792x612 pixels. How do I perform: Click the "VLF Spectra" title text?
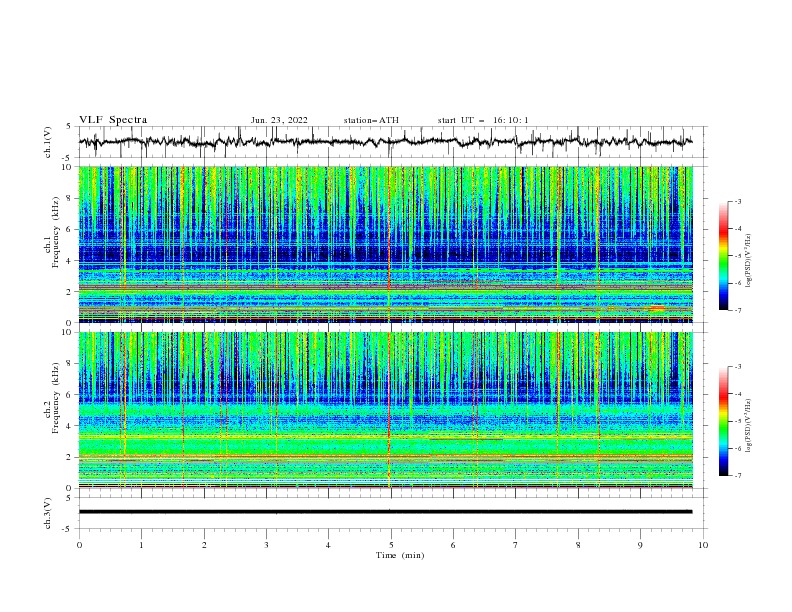[x=113, y=120]
